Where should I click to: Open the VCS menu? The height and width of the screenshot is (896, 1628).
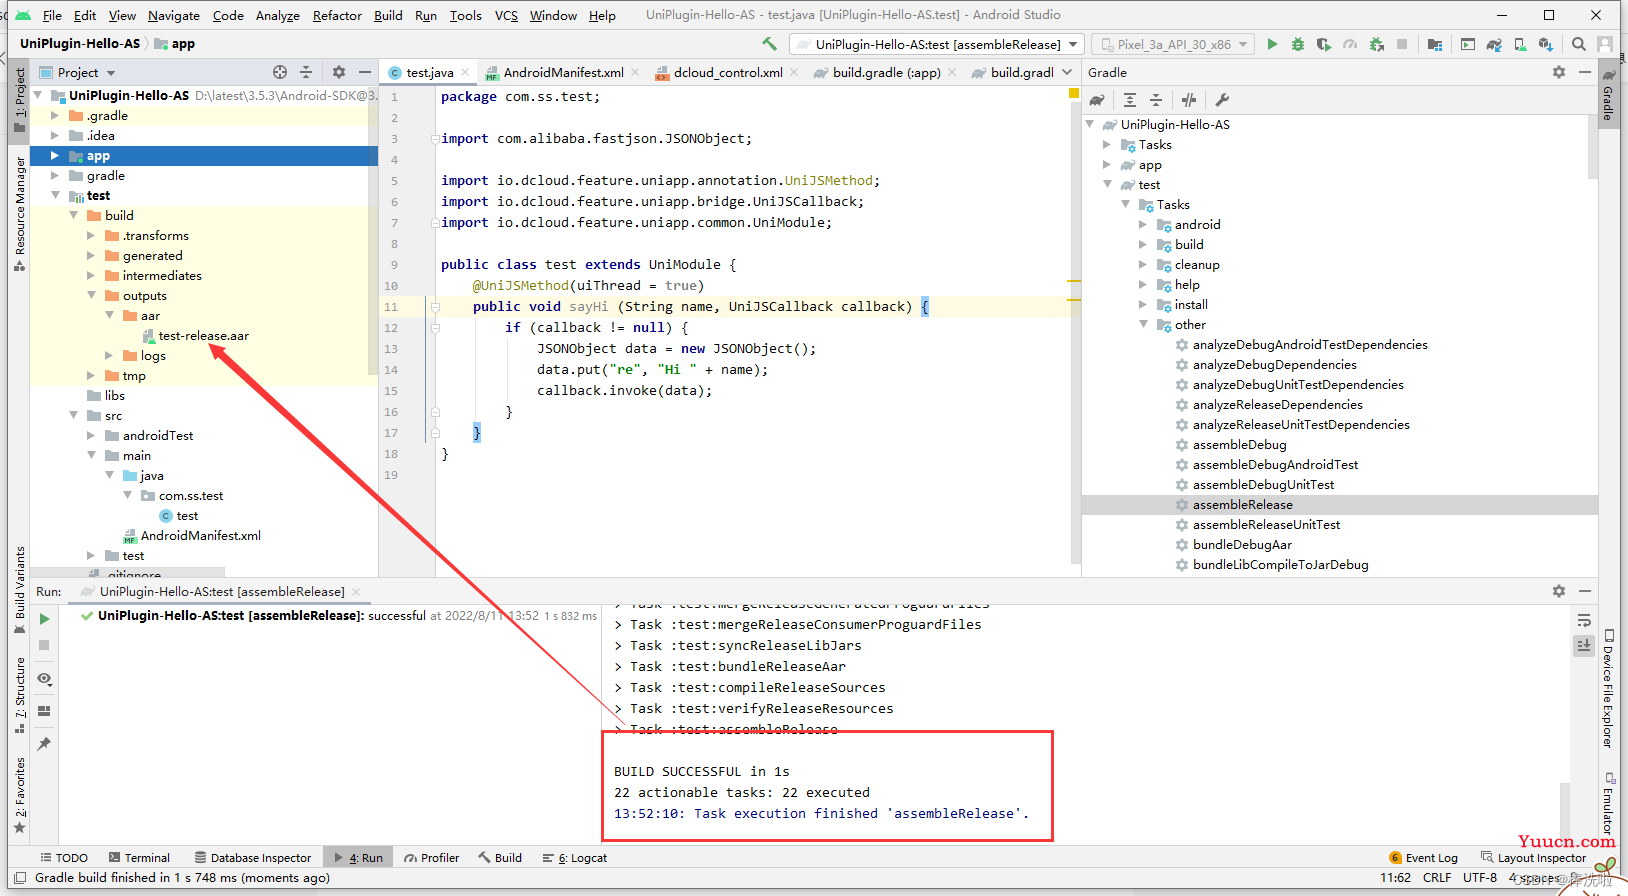[506, 15]
